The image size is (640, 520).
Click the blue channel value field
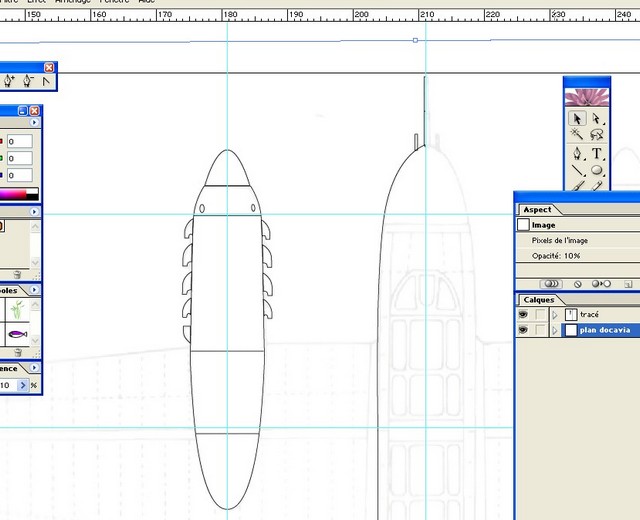click(x=20, y=175)
